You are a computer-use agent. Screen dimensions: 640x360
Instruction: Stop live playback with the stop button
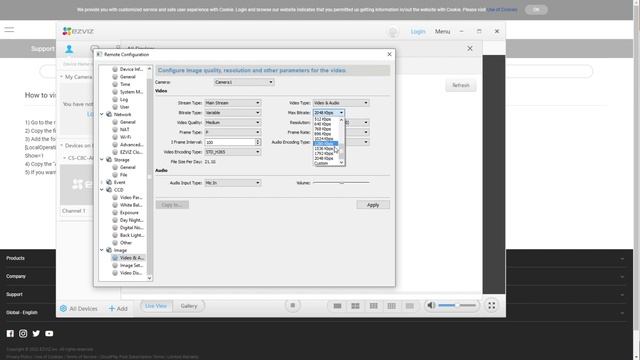(292, 306)
